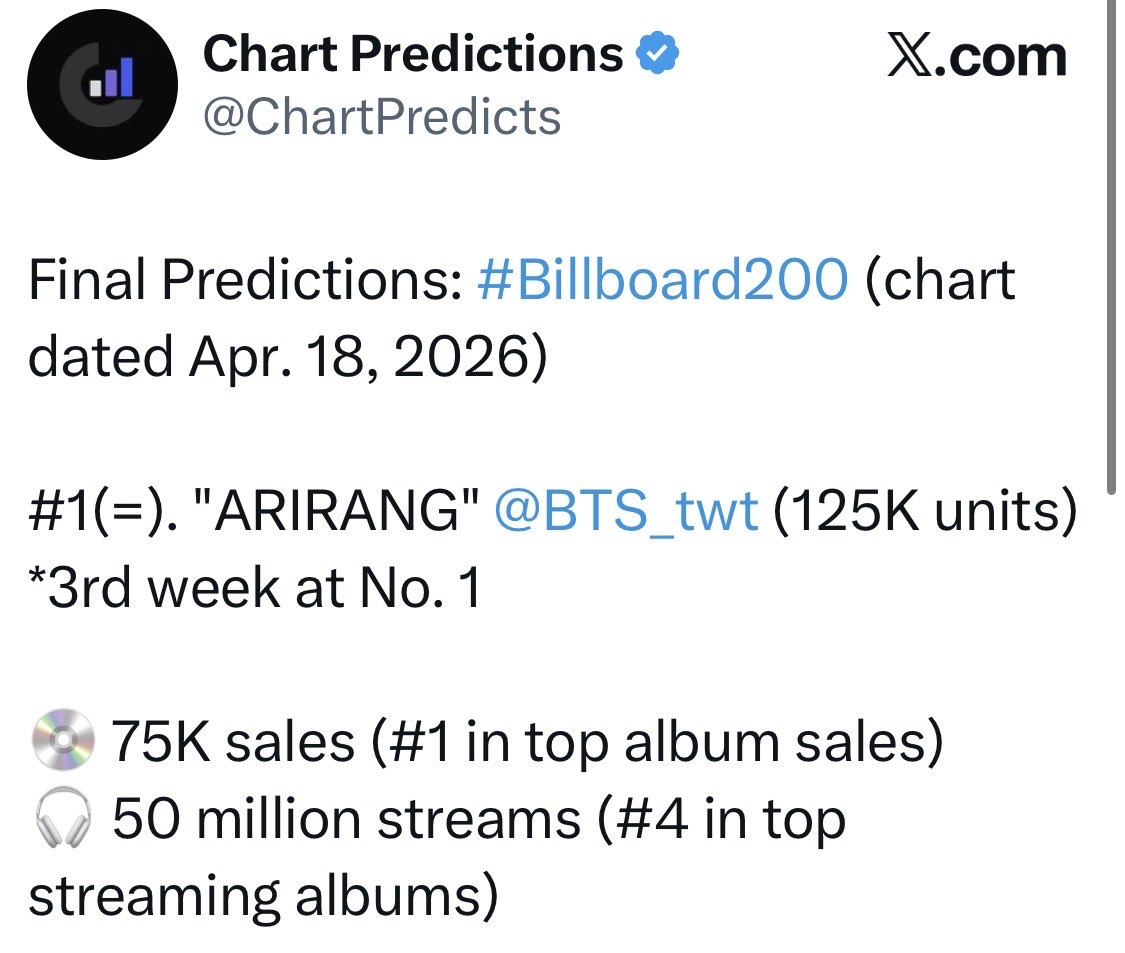Click the "50 million streams" text
The height and width of the screenshot is (953, 1125).
point(347,819)
